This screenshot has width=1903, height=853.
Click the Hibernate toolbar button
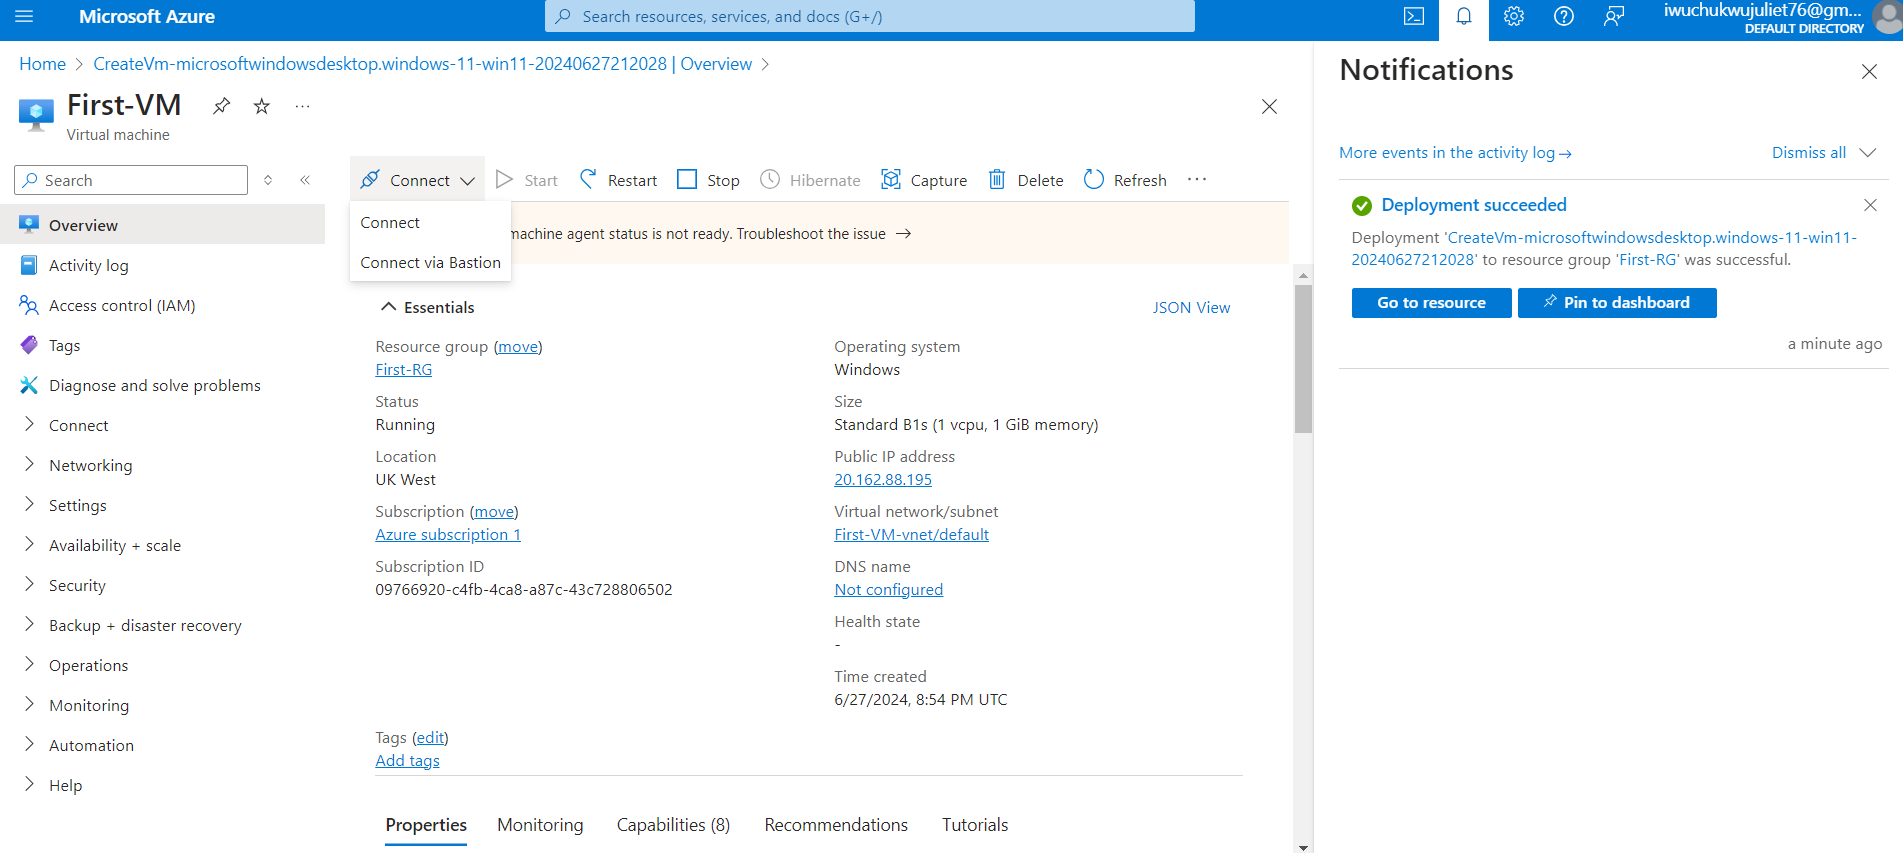click(x=810, y=180)
